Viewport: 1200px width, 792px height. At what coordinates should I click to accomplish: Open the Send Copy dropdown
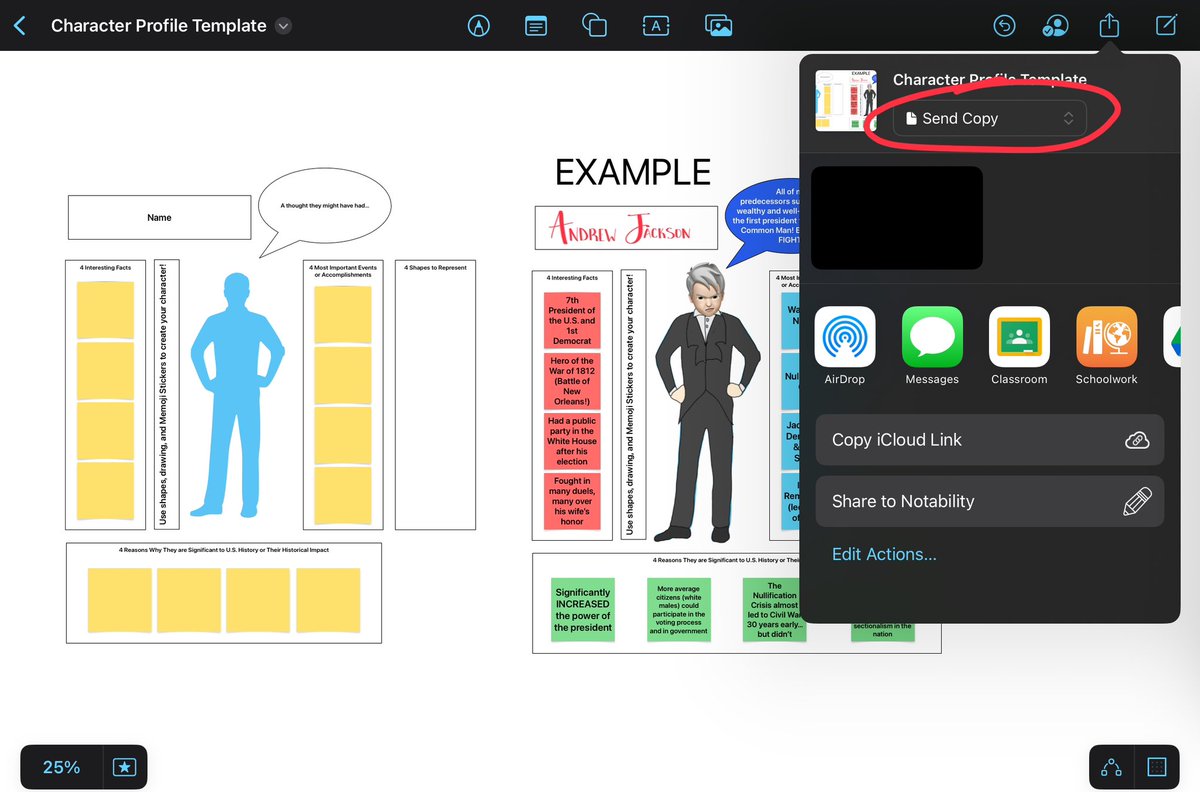tap(988, 118)
